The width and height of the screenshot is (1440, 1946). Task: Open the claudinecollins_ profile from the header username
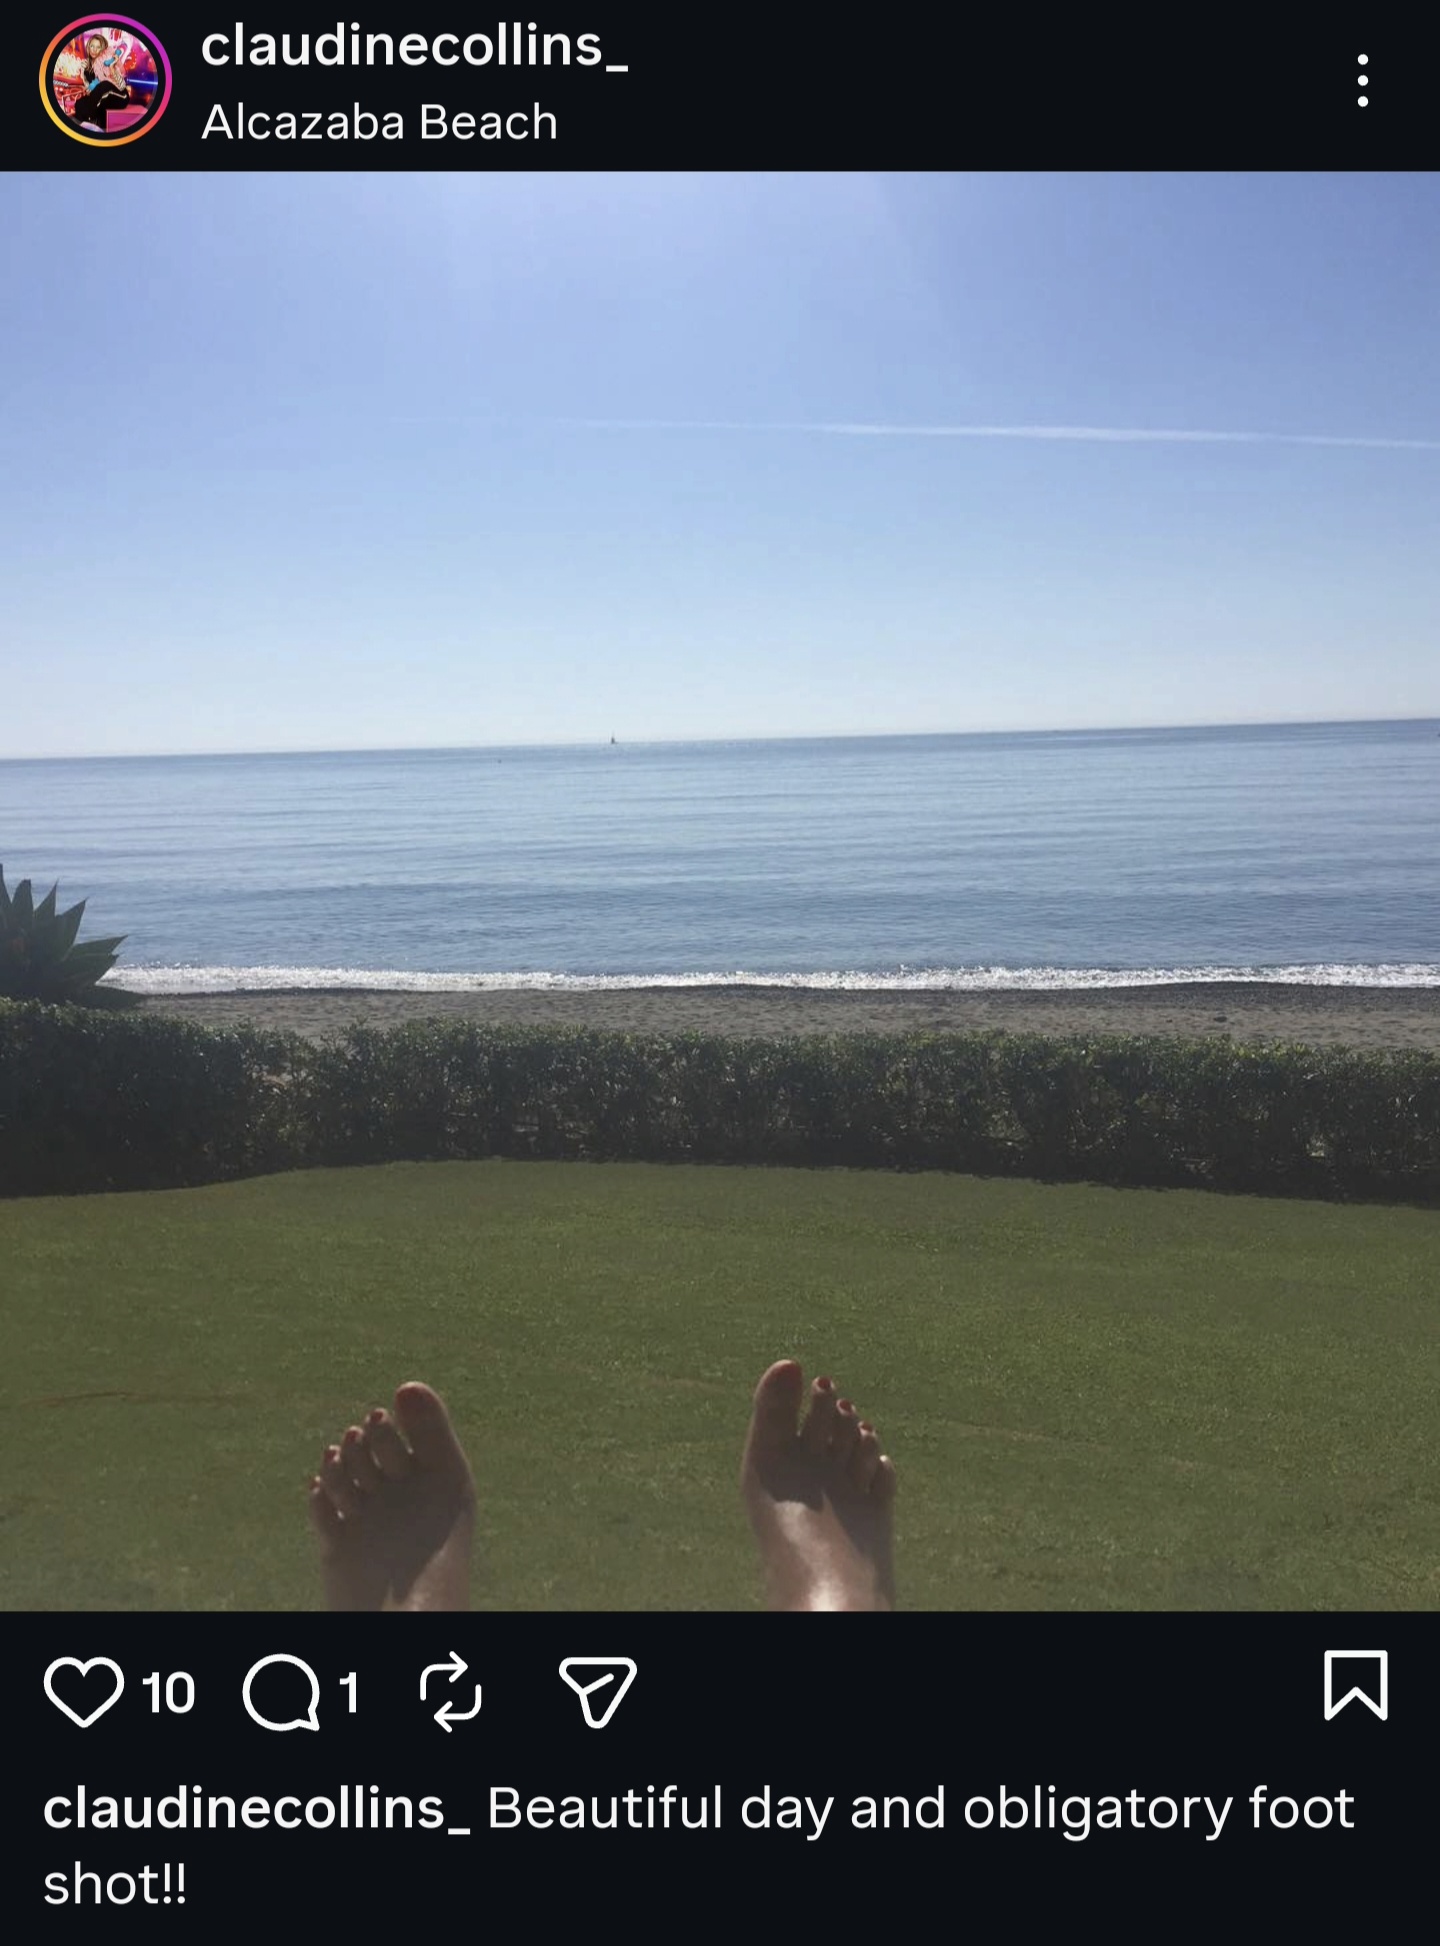click(414, 46)
